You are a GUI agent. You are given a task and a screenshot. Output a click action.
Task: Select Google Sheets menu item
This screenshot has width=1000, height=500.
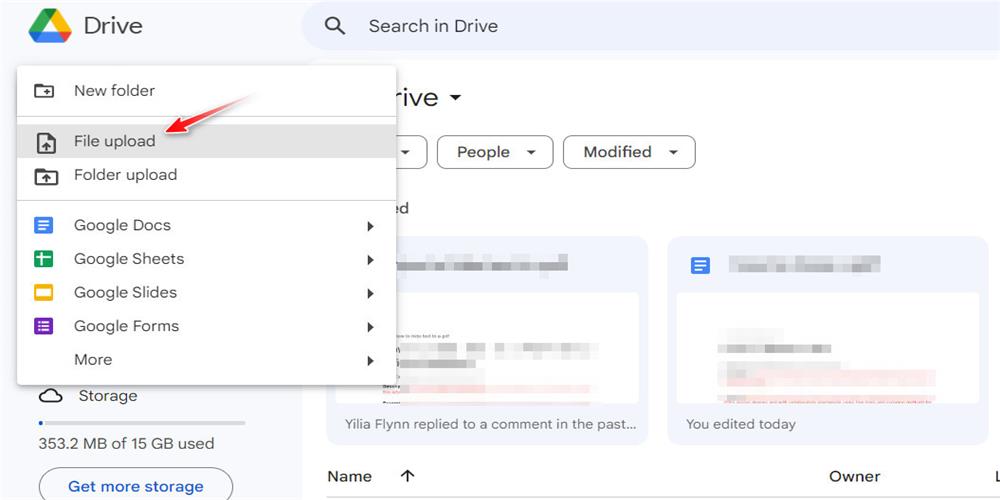click(x=207, y=259)
